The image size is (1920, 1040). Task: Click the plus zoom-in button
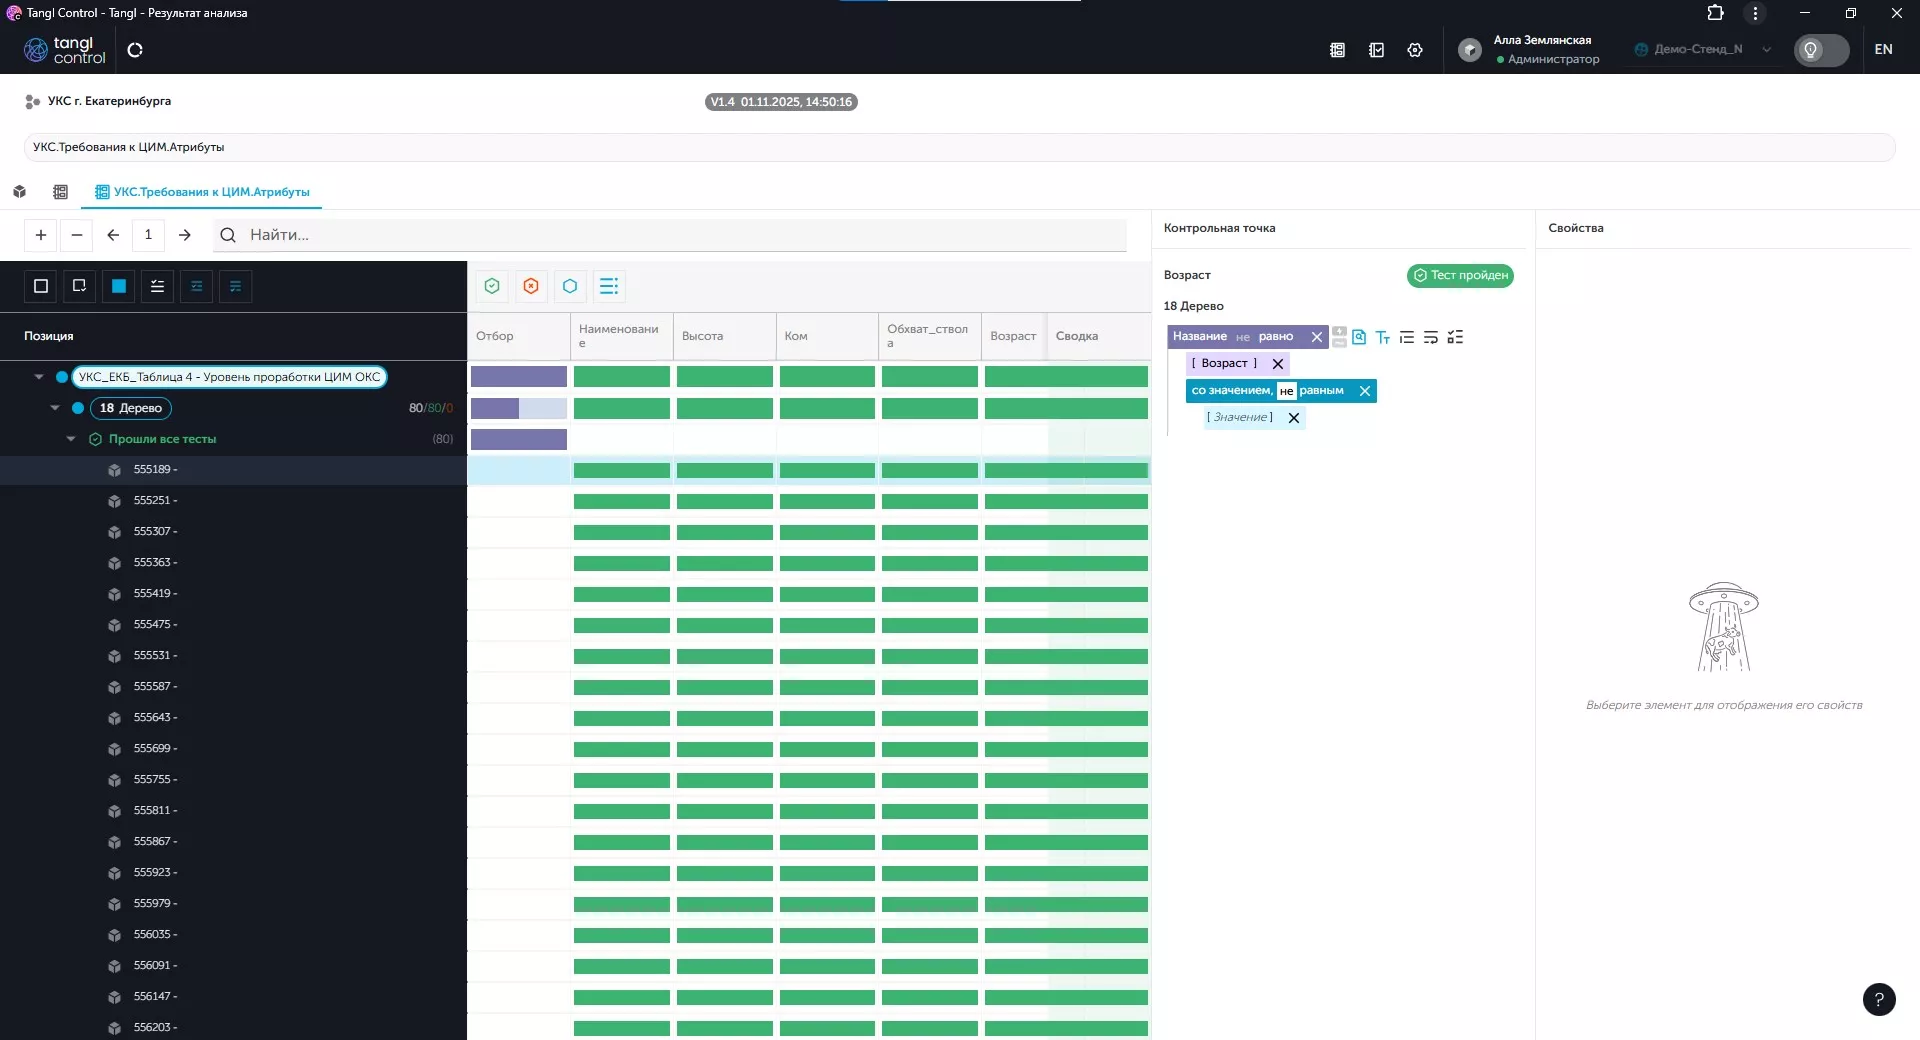[41, 235]
